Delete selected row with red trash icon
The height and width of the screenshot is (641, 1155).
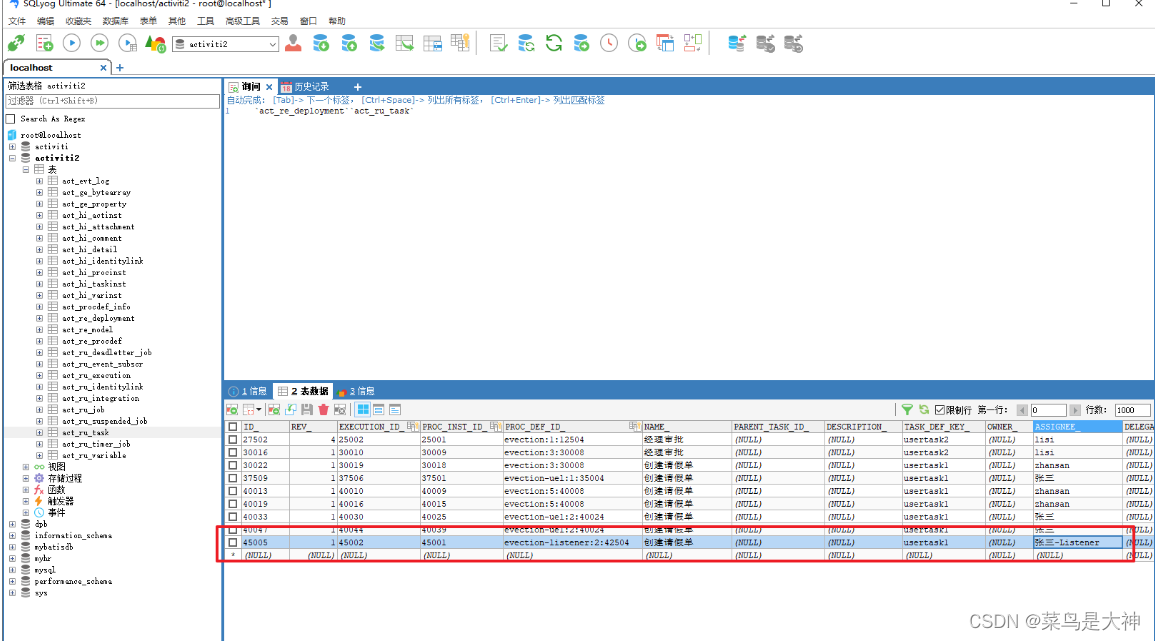323,410
